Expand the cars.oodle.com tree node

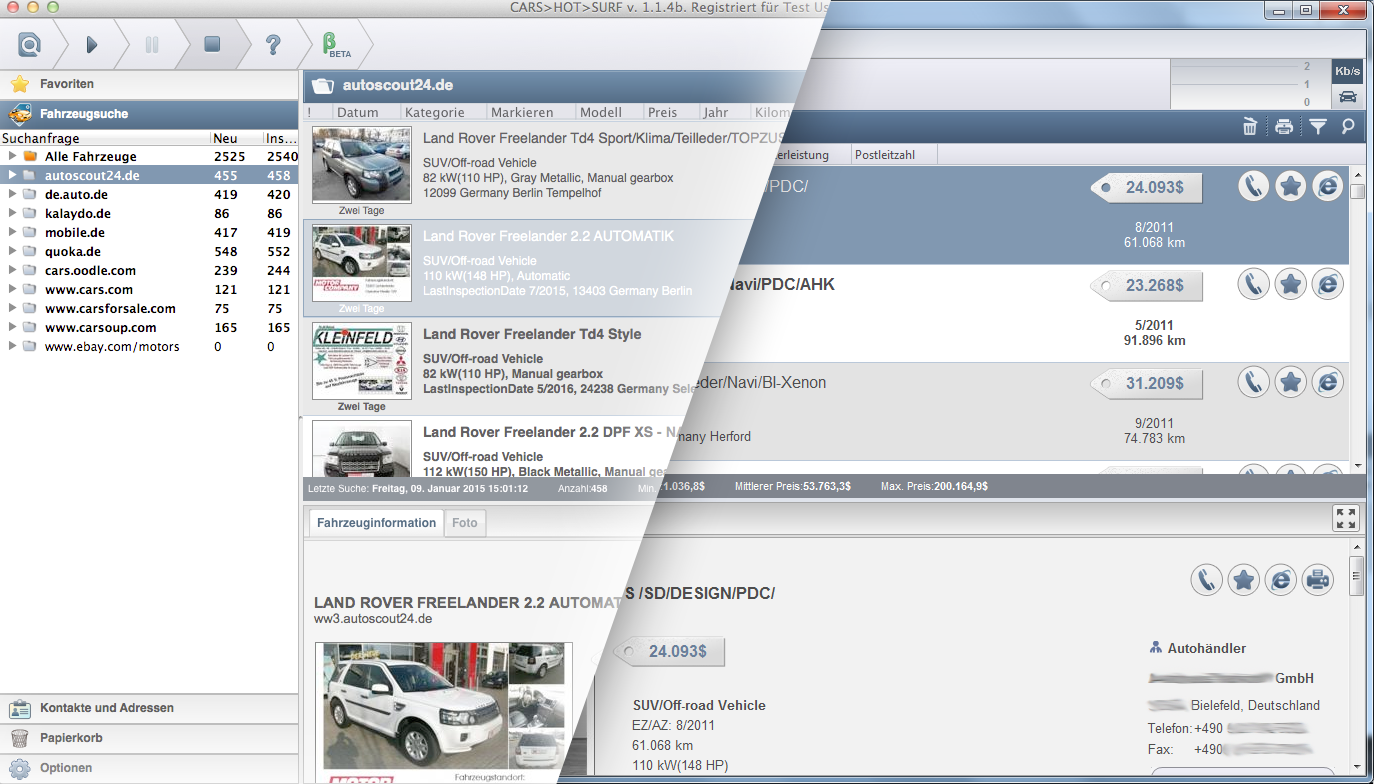pos(12,270)
